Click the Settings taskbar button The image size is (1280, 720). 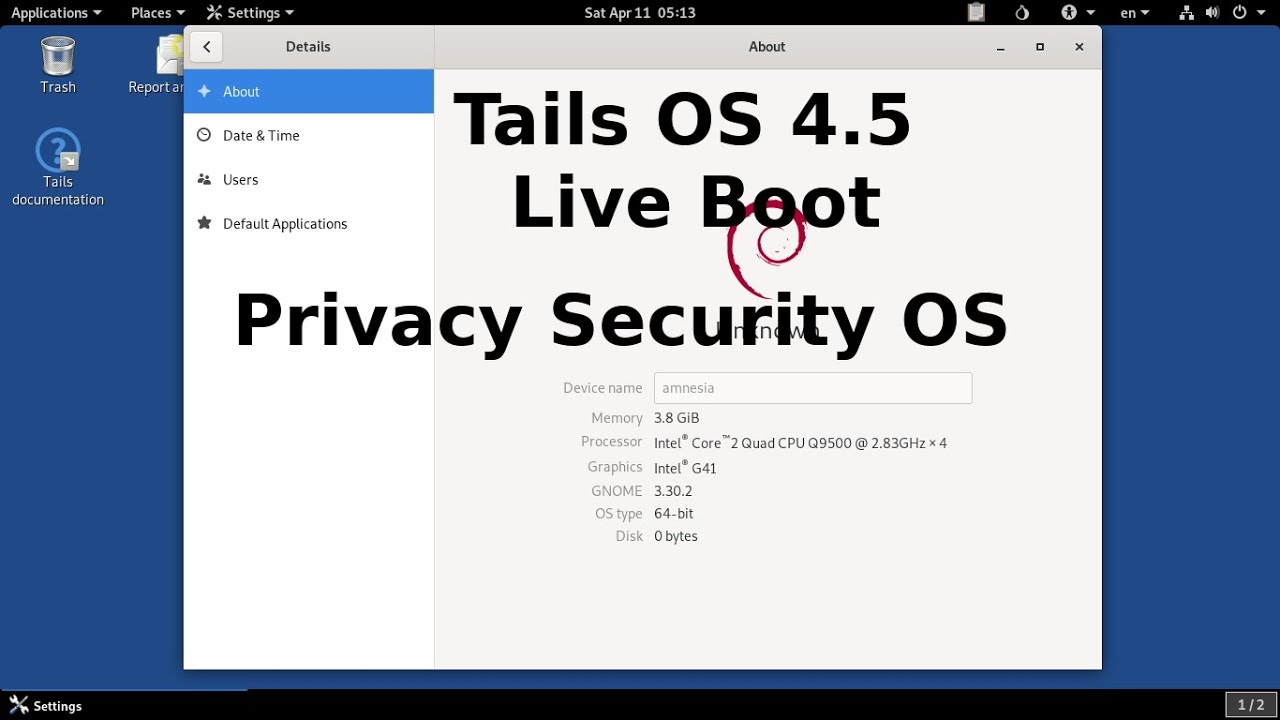[x=46, y=706]
